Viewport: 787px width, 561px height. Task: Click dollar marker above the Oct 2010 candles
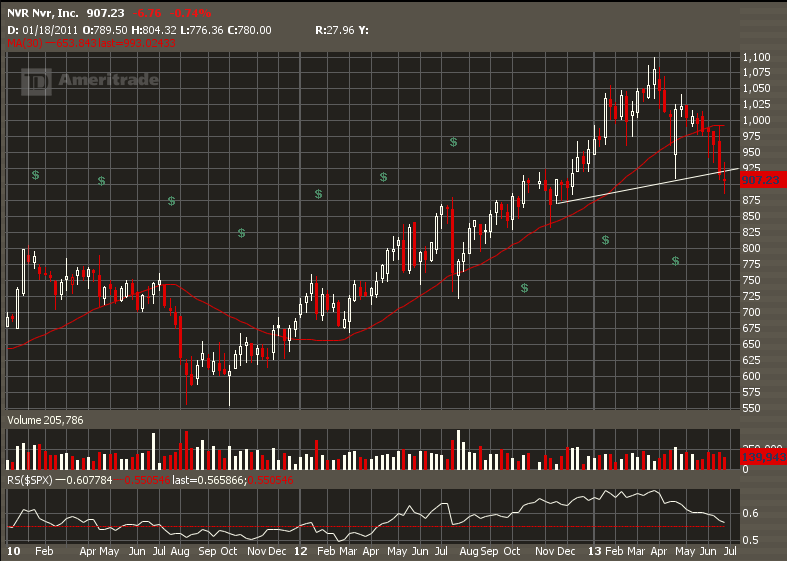pyautogui.click(x=242, y=233)
